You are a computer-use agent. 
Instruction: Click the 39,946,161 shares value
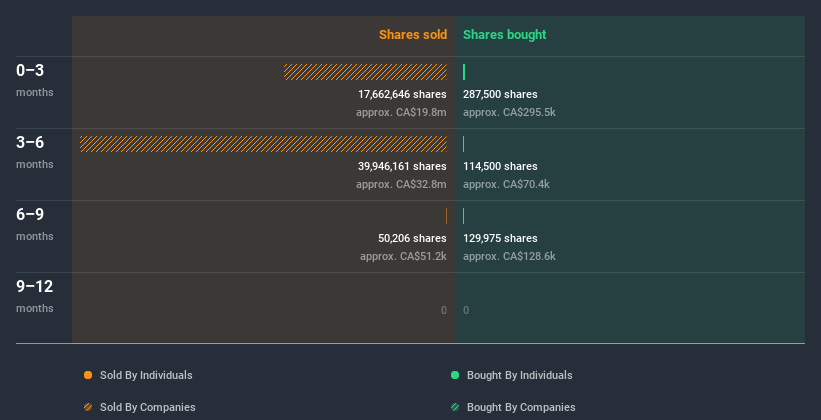click(402, 167)
